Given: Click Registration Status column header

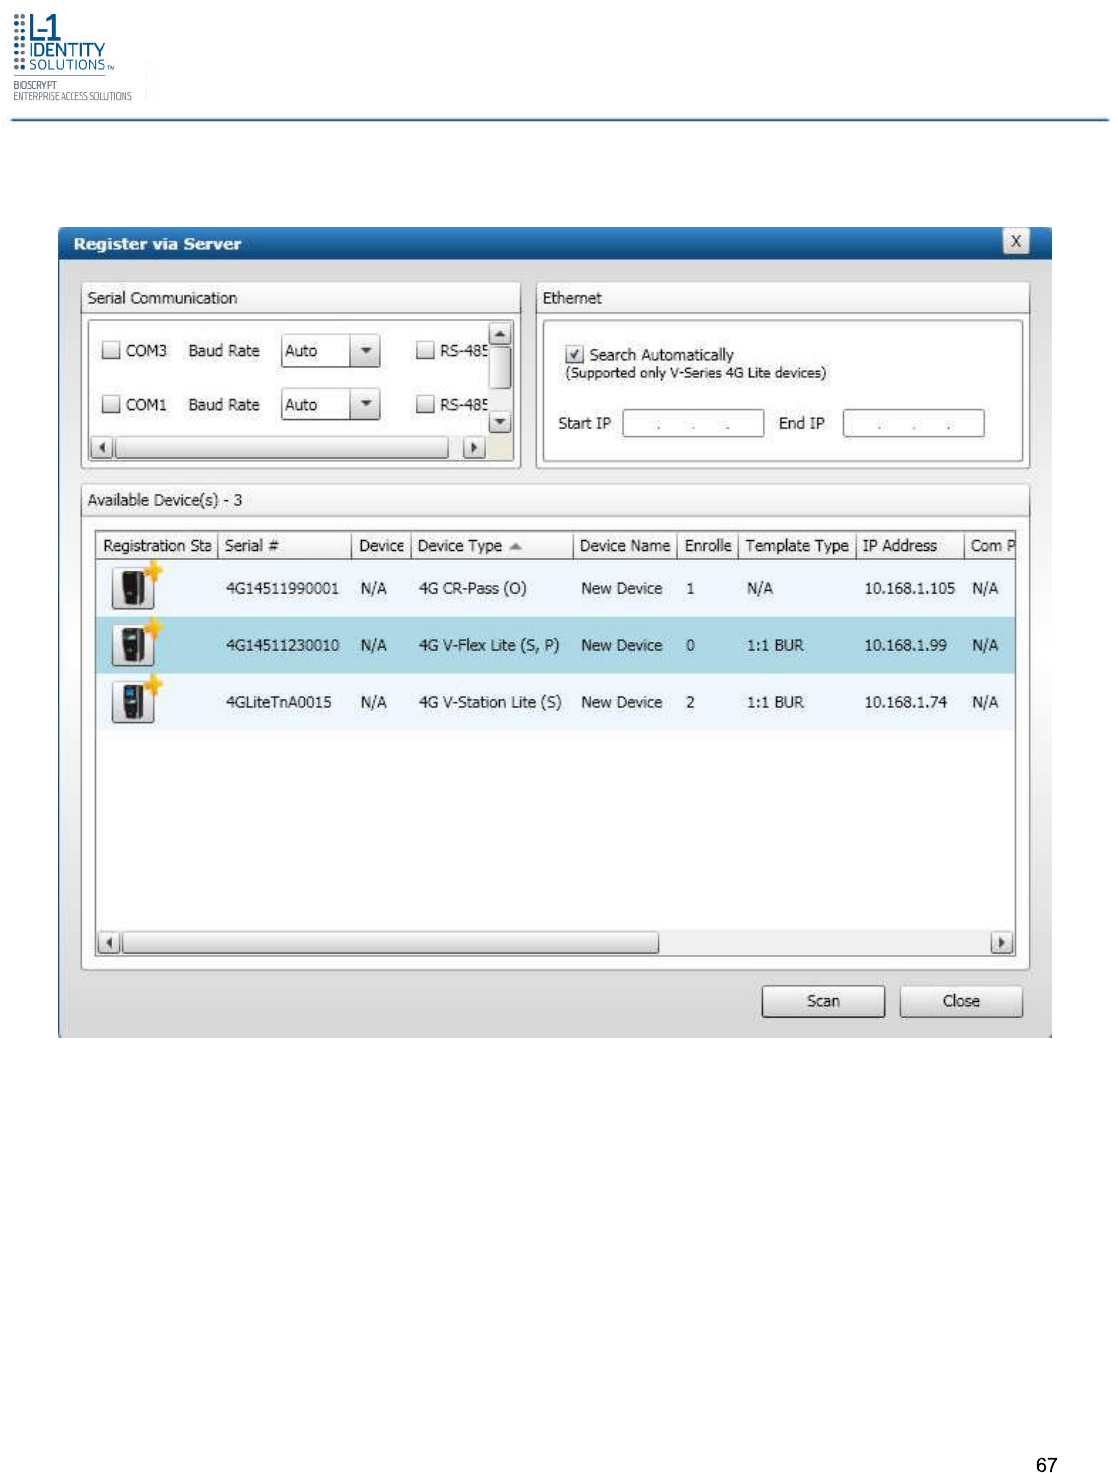Looking at the screenshot, I should pos(157,546).
